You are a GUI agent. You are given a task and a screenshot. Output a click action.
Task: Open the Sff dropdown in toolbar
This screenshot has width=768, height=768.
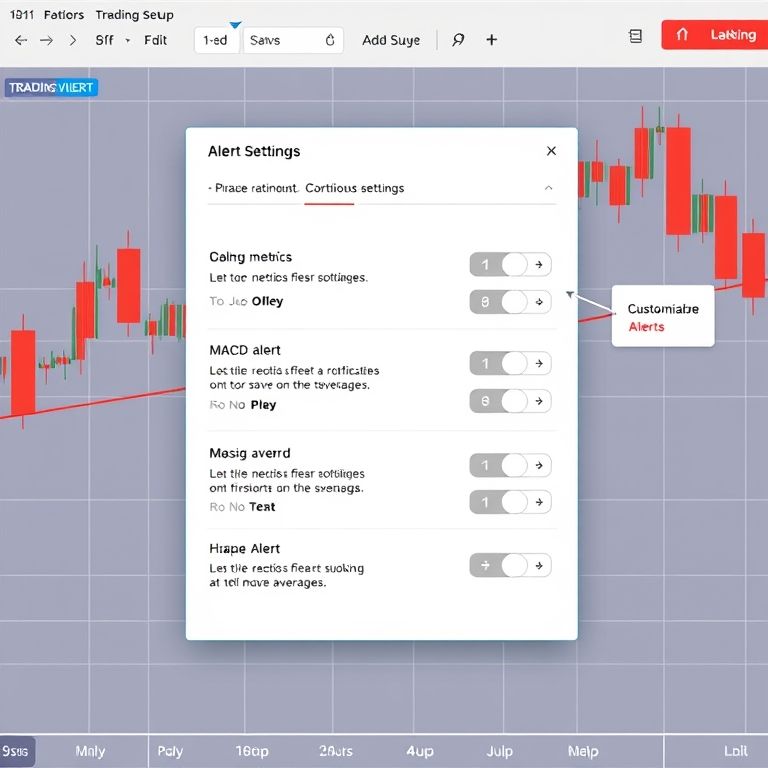click(112, 41)
